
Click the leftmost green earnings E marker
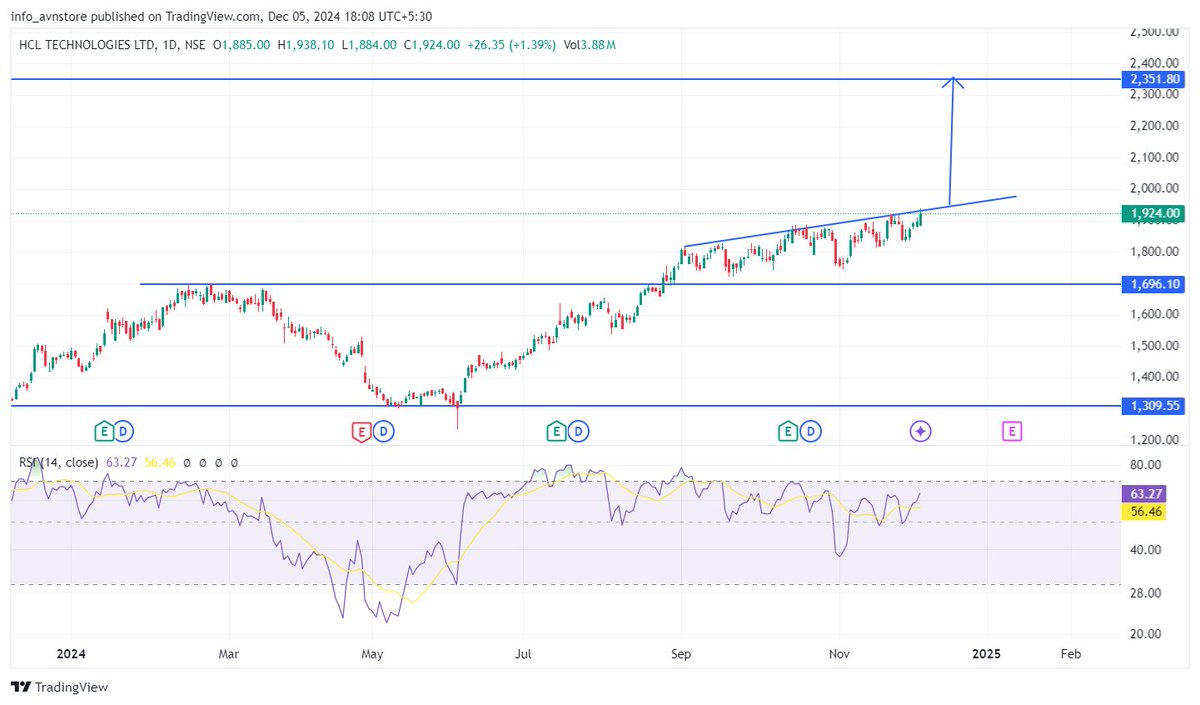(x=103, y=431)
